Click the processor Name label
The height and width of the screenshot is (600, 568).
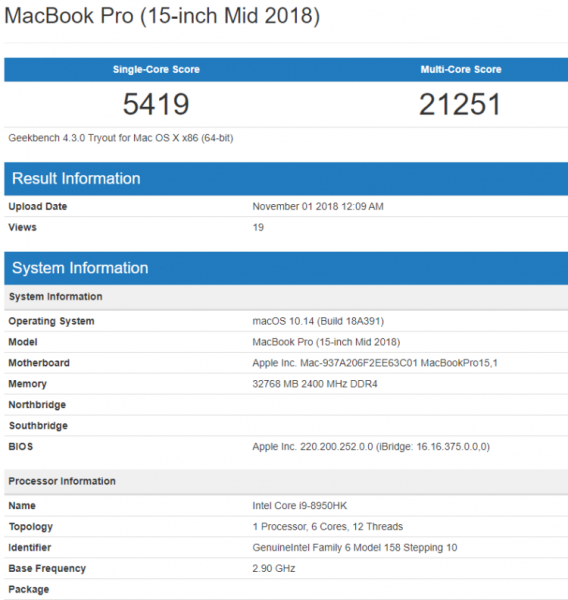[x=22, y=506]
